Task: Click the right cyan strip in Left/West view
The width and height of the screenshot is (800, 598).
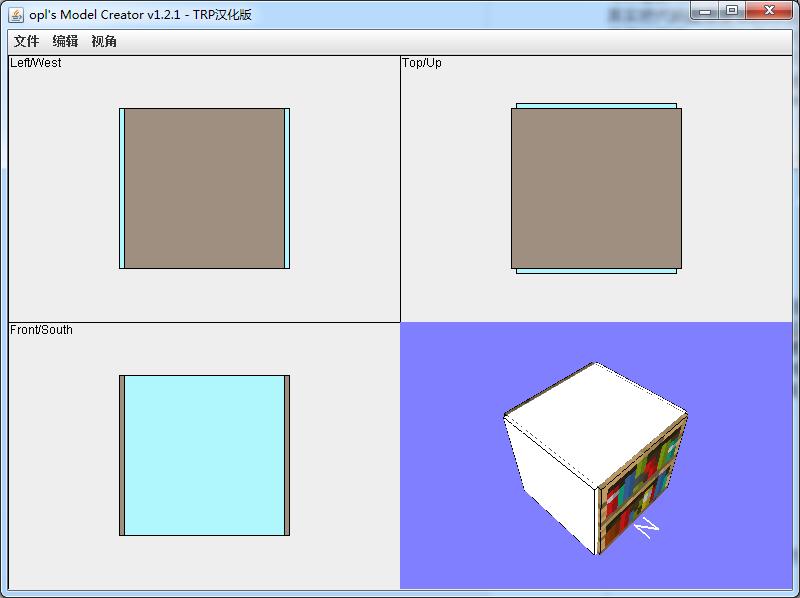Action: 287,188
